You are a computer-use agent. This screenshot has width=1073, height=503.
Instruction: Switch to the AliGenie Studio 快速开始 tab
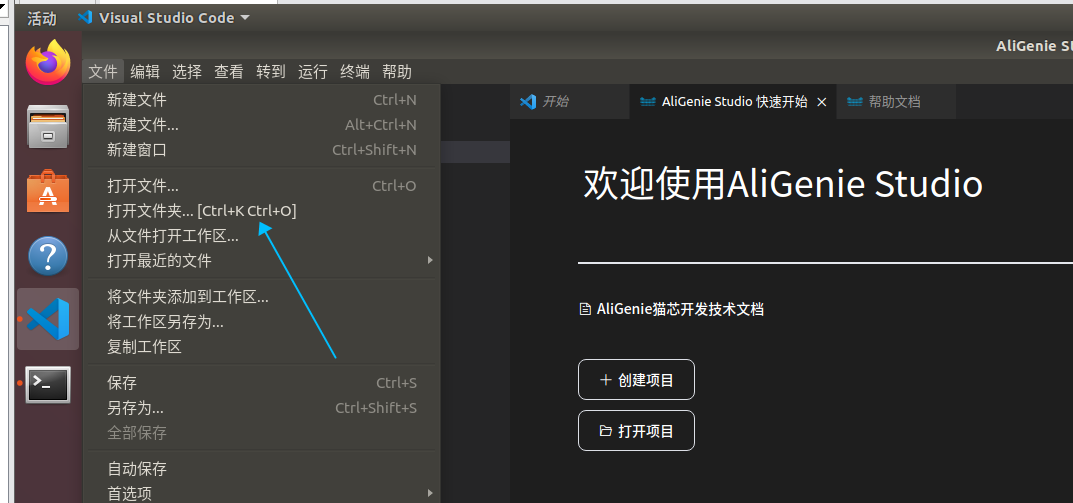[x=733, y=102]
